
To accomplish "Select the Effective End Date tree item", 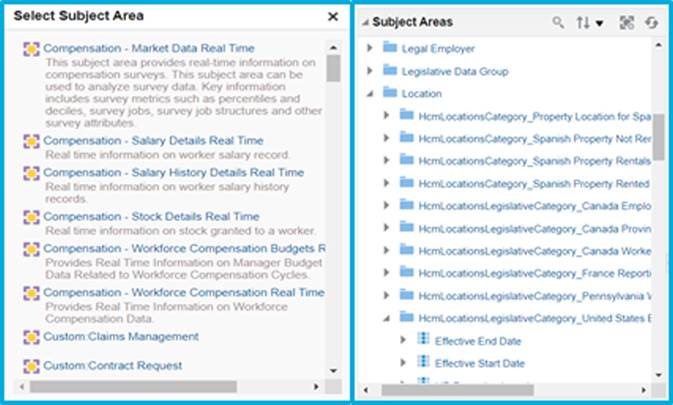I will click(x=478, y=341).
